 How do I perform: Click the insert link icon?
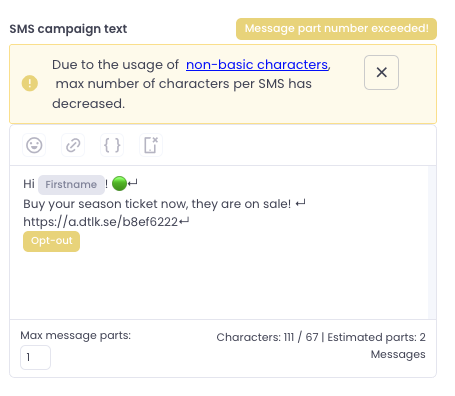[x=73, y=145]
